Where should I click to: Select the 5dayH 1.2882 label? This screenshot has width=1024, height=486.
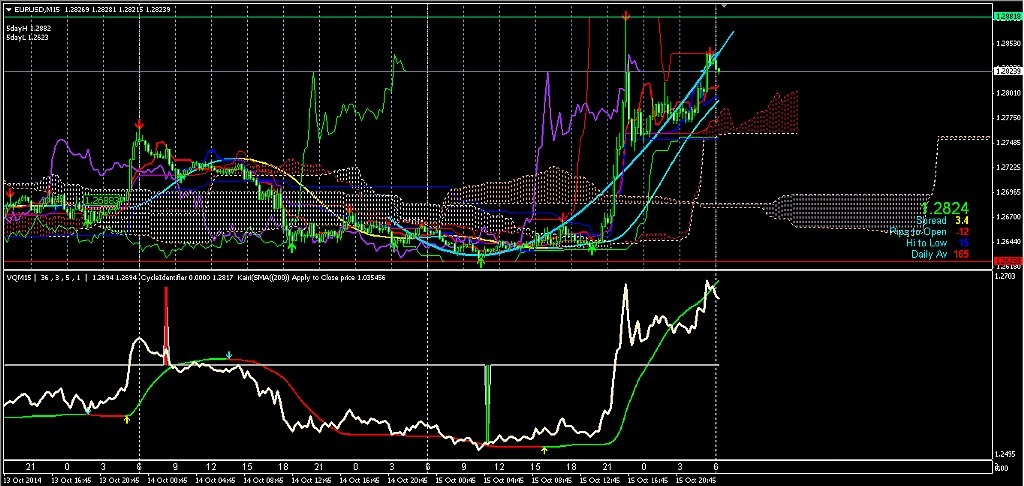(27, 29)
